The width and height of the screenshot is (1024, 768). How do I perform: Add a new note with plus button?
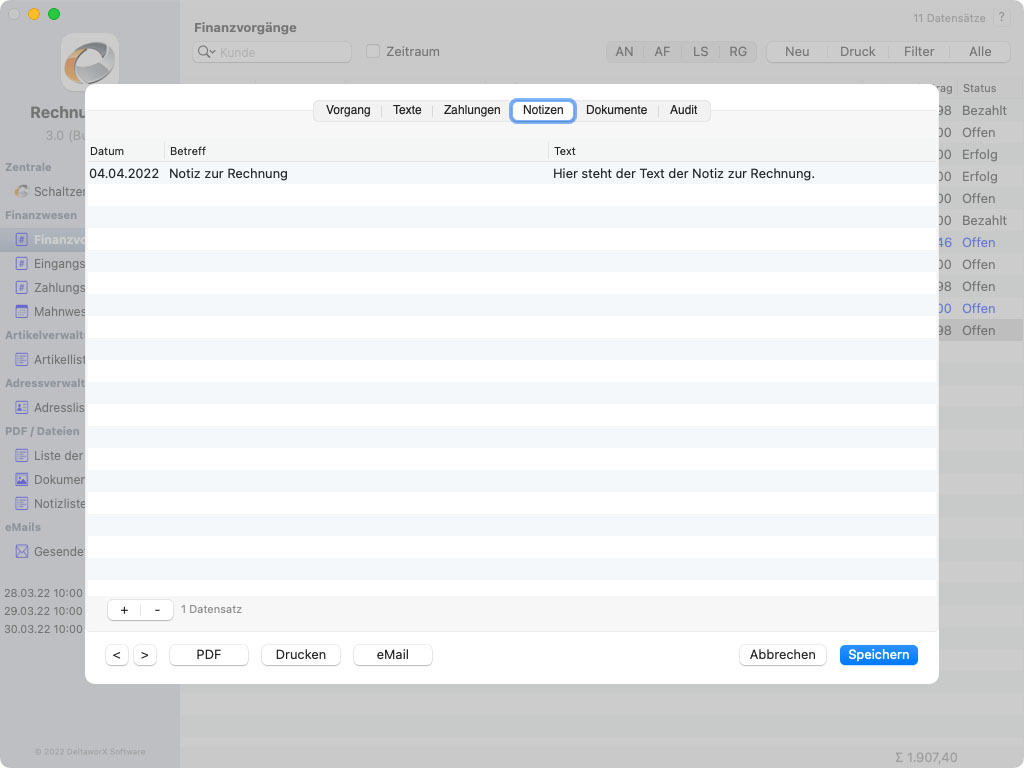[x=124, y=610]
